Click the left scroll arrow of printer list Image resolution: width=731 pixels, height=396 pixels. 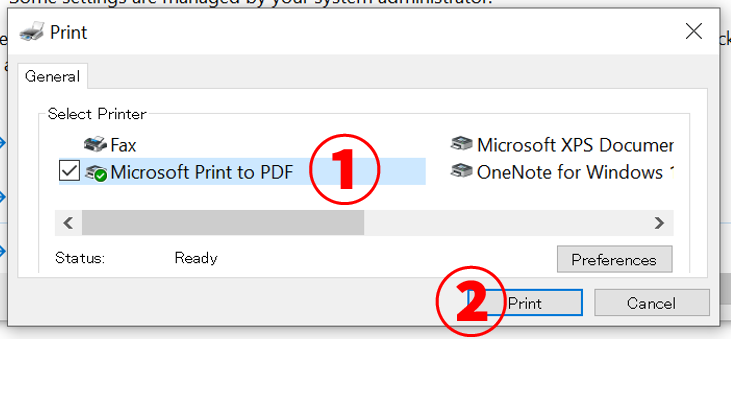pos(68,223)
